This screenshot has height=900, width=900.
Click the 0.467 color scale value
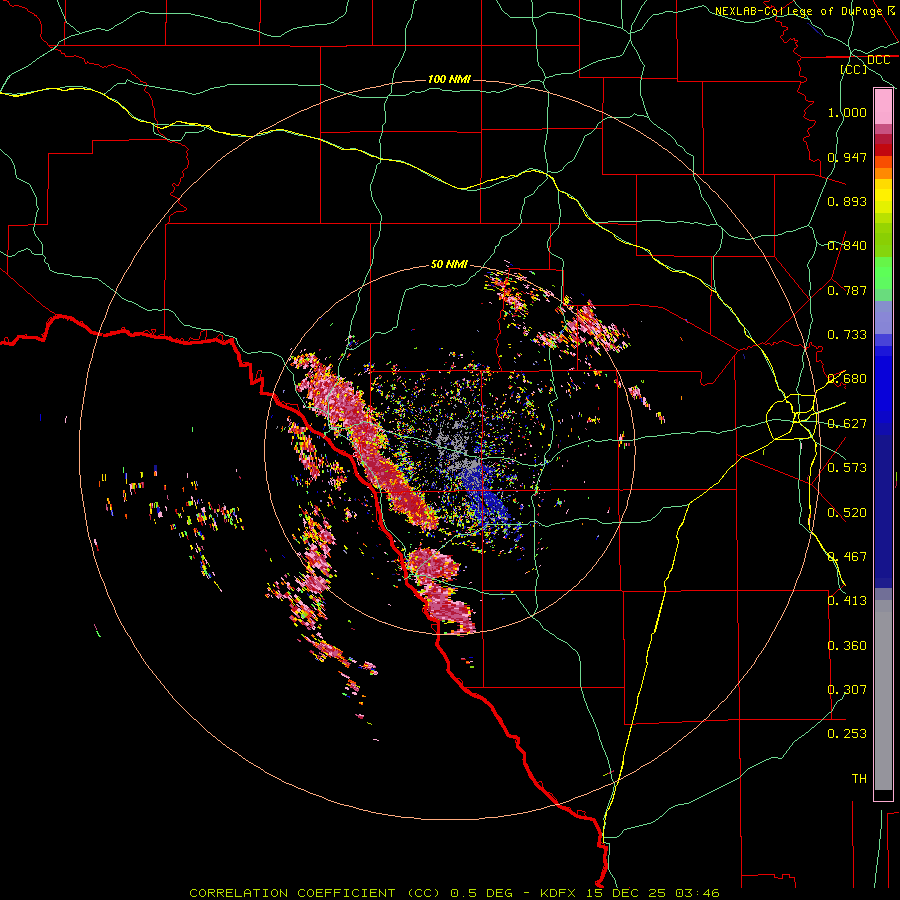(x=847, y=557)
